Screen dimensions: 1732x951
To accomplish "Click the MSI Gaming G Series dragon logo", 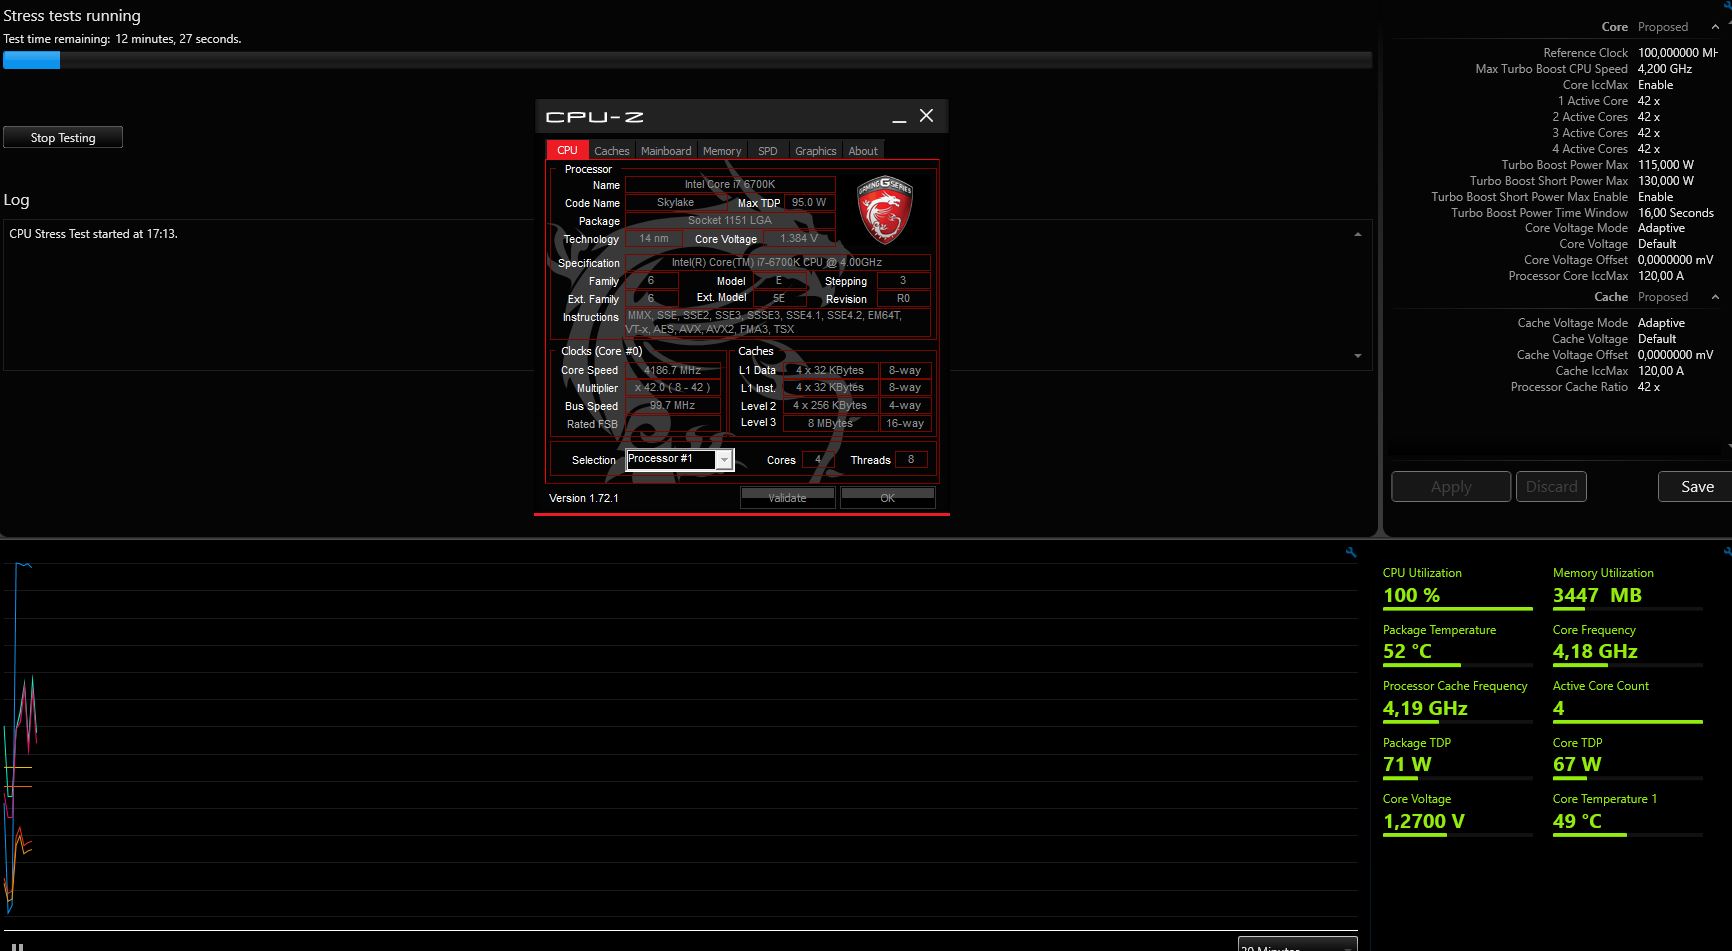I will pos(885,210).
